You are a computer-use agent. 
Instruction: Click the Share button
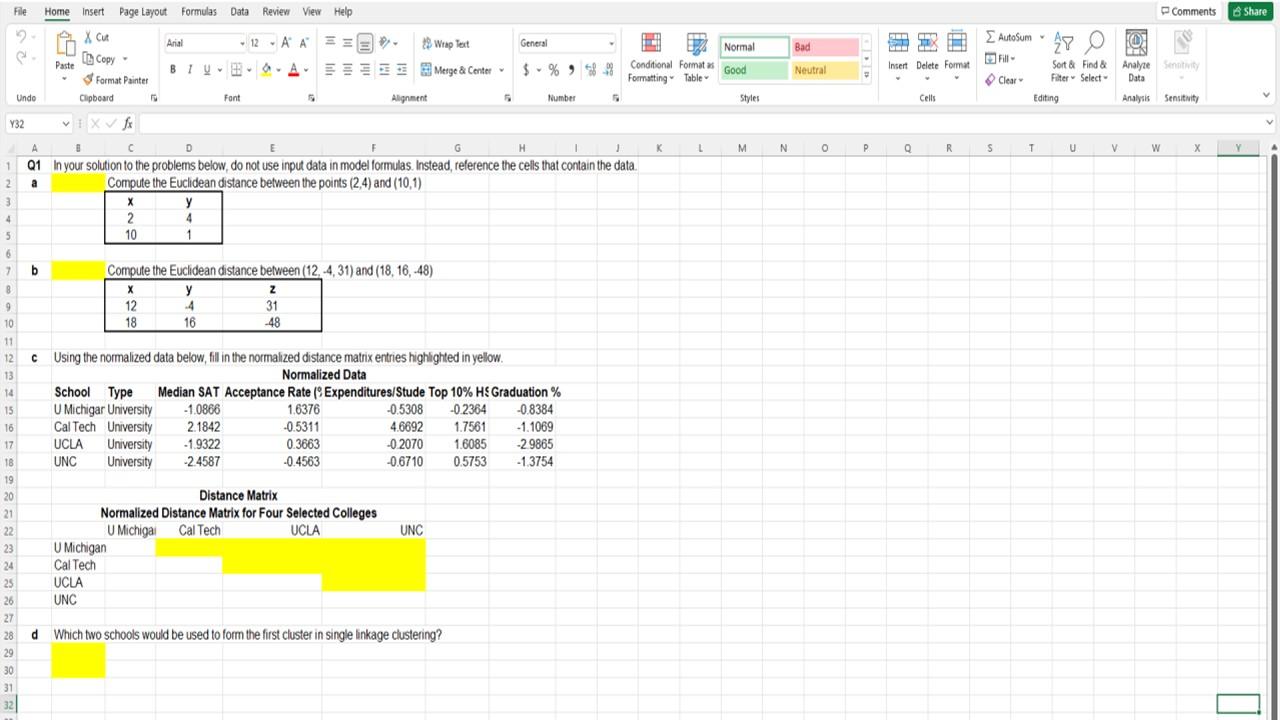(1248, 11)
